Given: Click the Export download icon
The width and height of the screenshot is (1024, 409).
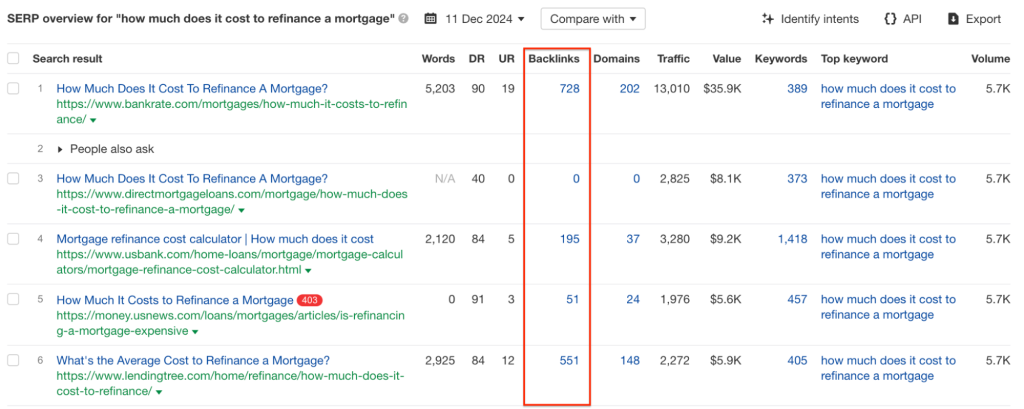Looking at the screenshot, I should [x=954, y=19].
